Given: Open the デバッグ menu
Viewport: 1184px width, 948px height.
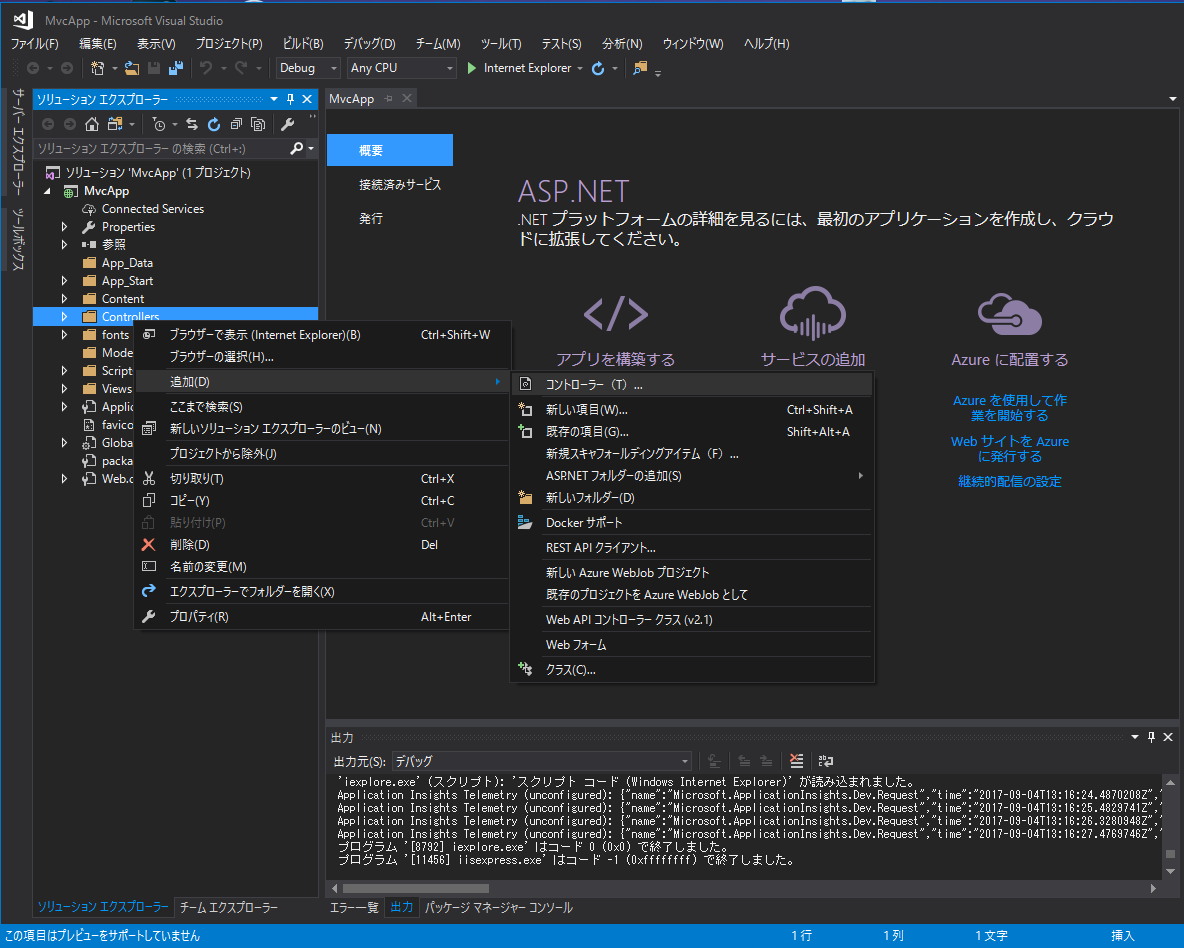Looking at the screenshot, I should [369, 43].
